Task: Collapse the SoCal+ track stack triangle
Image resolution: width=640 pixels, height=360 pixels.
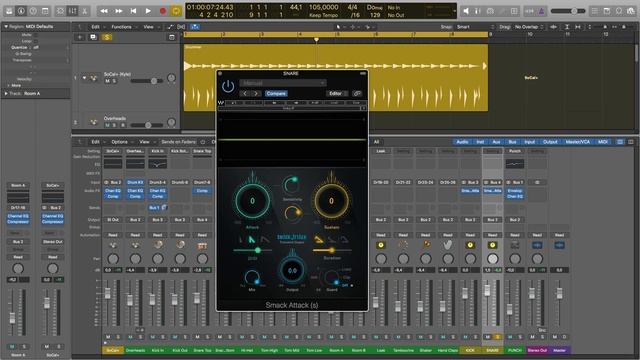Action: [x=84, y=78]
